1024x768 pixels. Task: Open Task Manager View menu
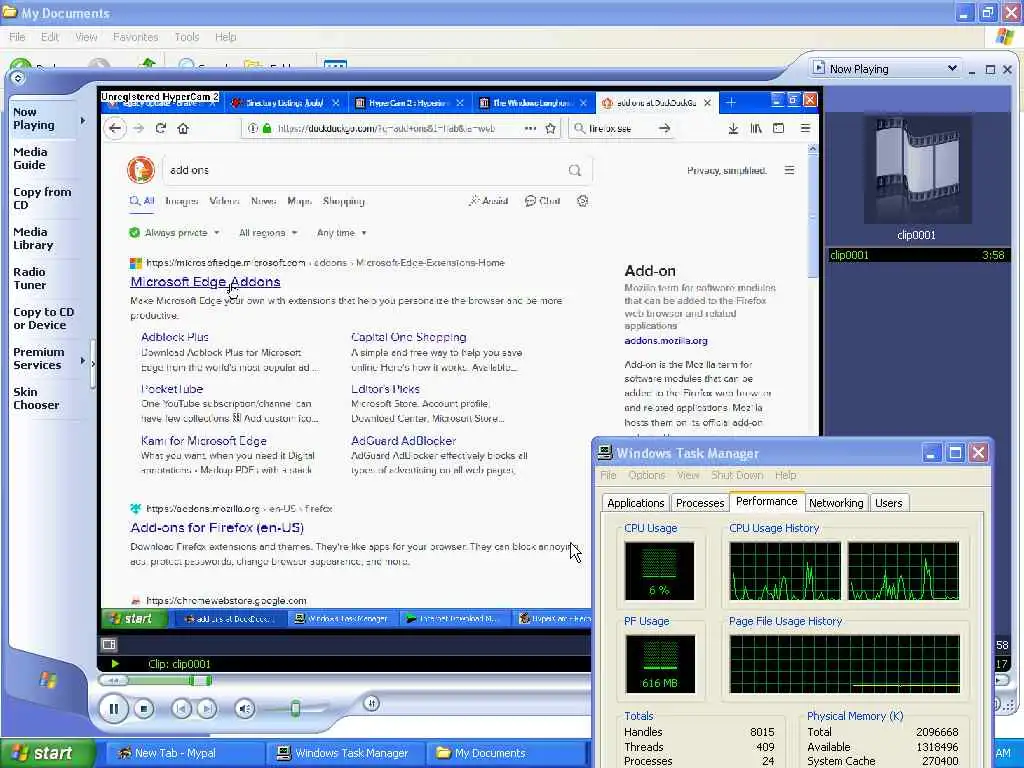click(688, 475)
